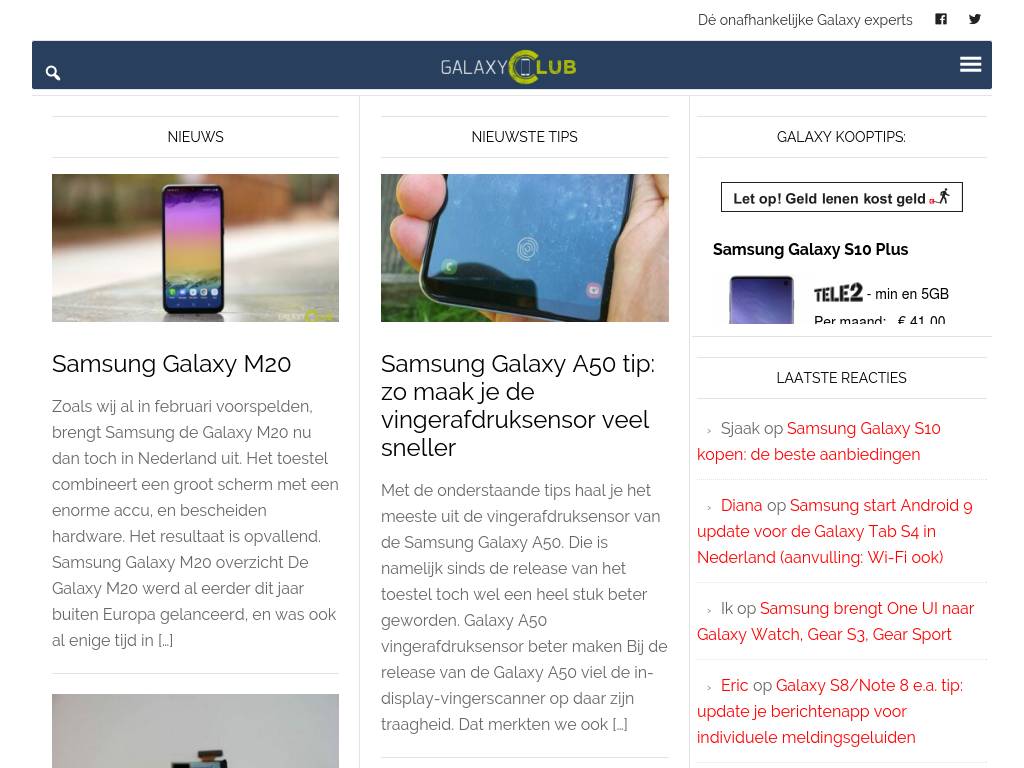This screenshot has height=768, width=1024.
Task: Click the TELE2 provider logo
Action: (x=838, y=293)
